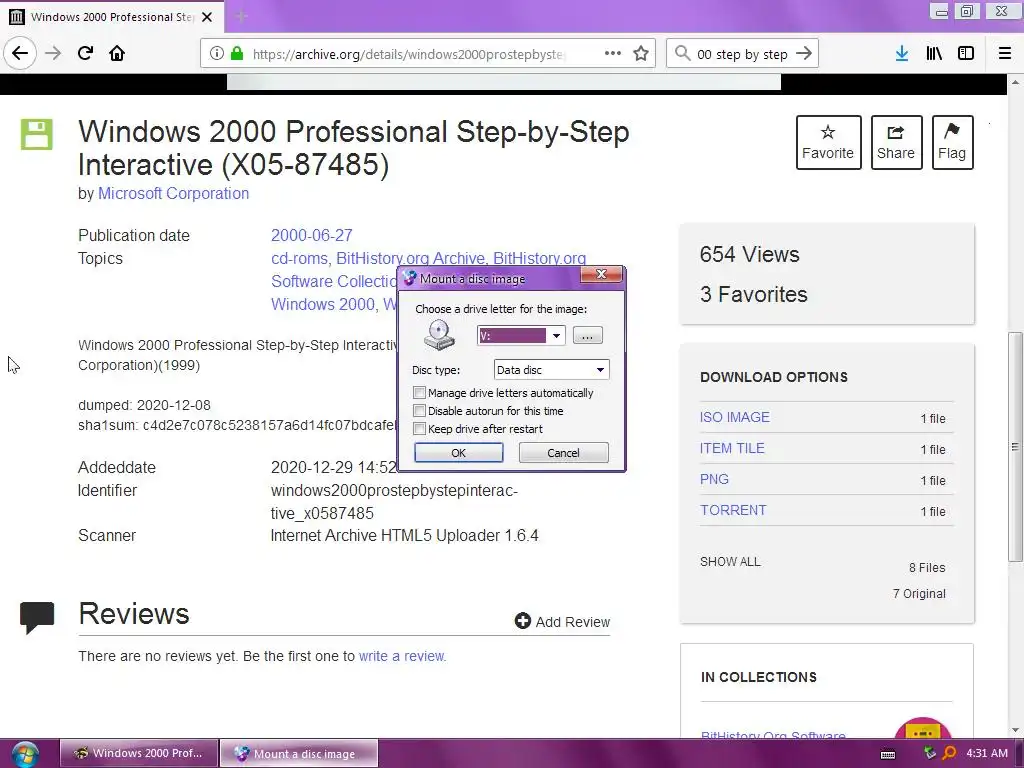The image size is (1024, 768).
Task: Submit the search with the arrow button
Action: pyautogui.click(x=805, y=53)
